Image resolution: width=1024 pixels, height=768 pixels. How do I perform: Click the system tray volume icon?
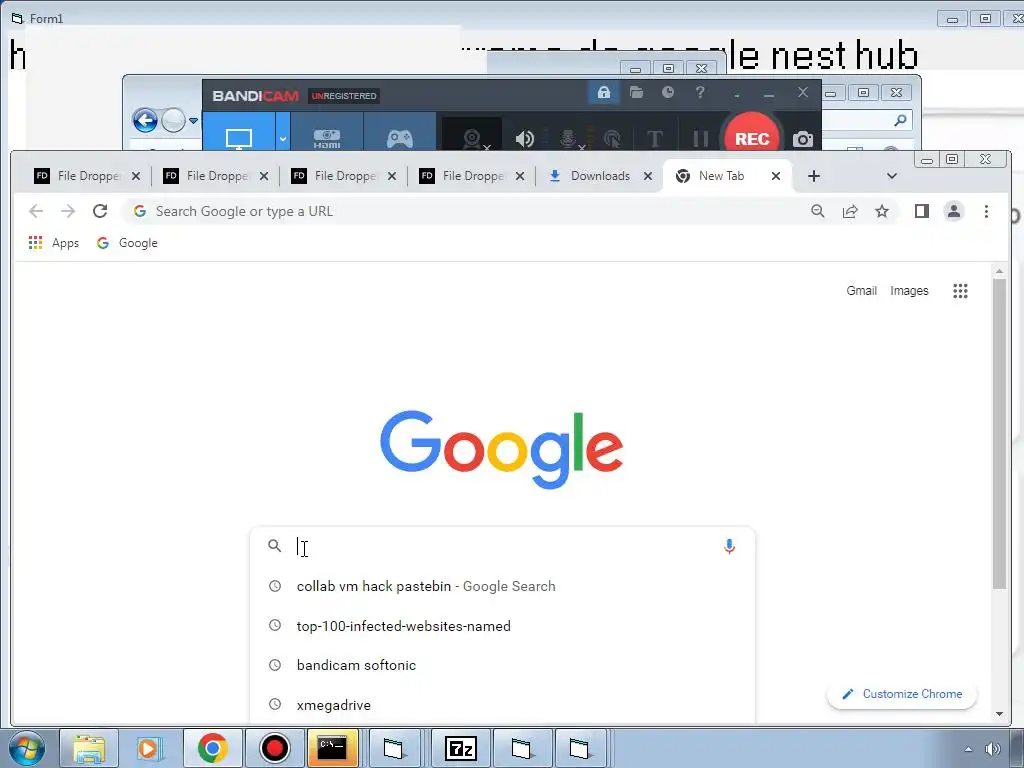tap(992, 749)
